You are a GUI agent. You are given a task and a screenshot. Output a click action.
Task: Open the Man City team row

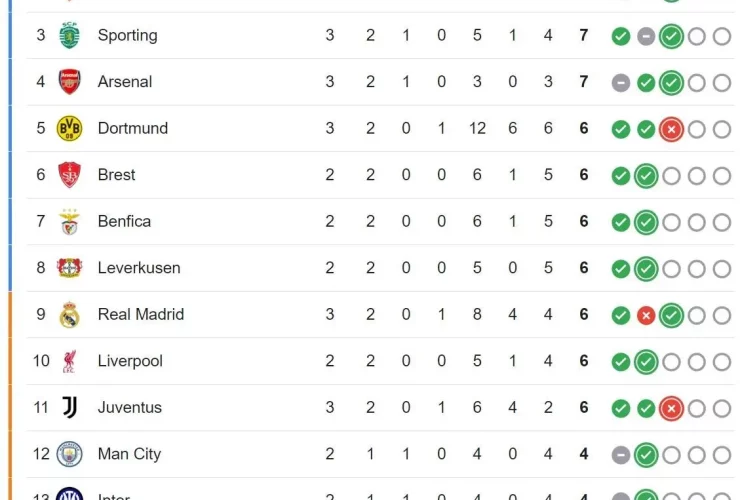(380, 454)
